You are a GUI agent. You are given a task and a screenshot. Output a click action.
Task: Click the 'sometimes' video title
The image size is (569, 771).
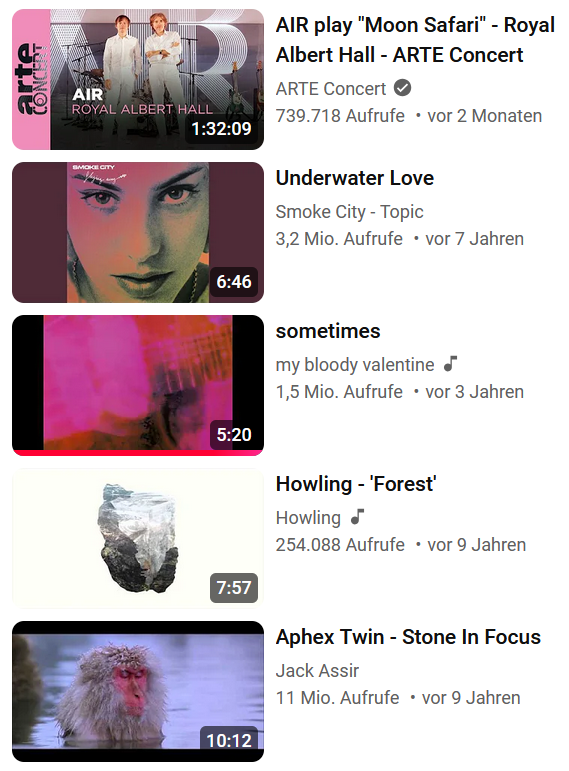click(328, 331)
